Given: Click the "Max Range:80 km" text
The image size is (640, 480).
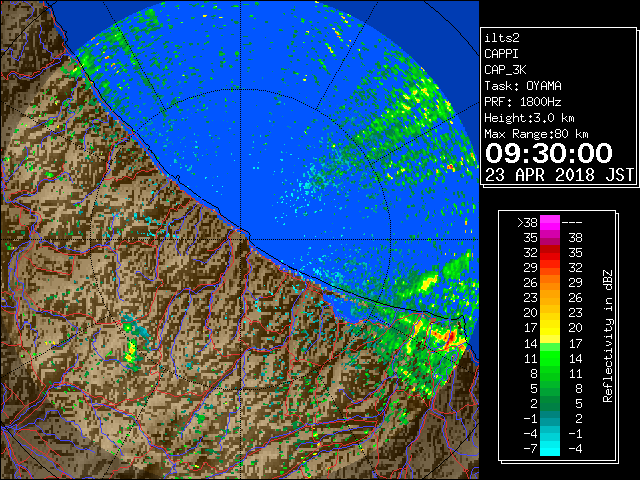Looking at the screenshot, I should tap(536, 134).
